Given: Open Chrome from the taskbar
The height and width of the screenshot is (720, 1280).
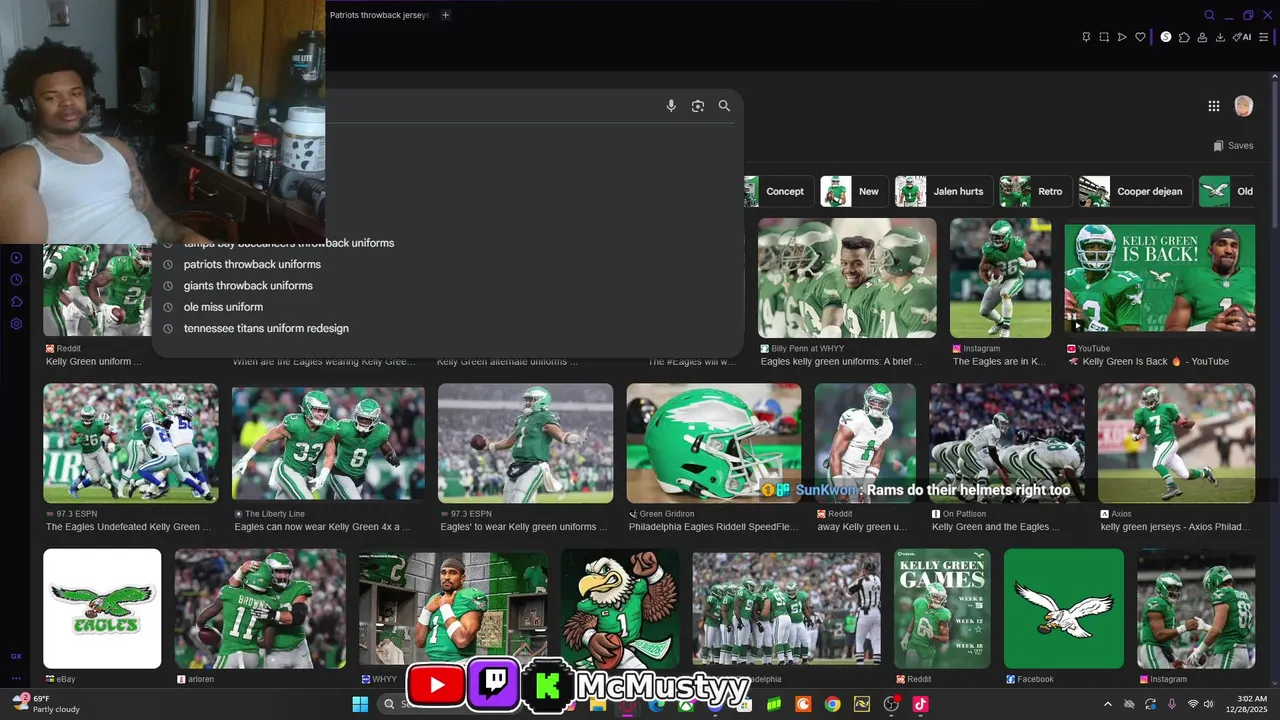Looking at the screenshot, I should 832,704.
